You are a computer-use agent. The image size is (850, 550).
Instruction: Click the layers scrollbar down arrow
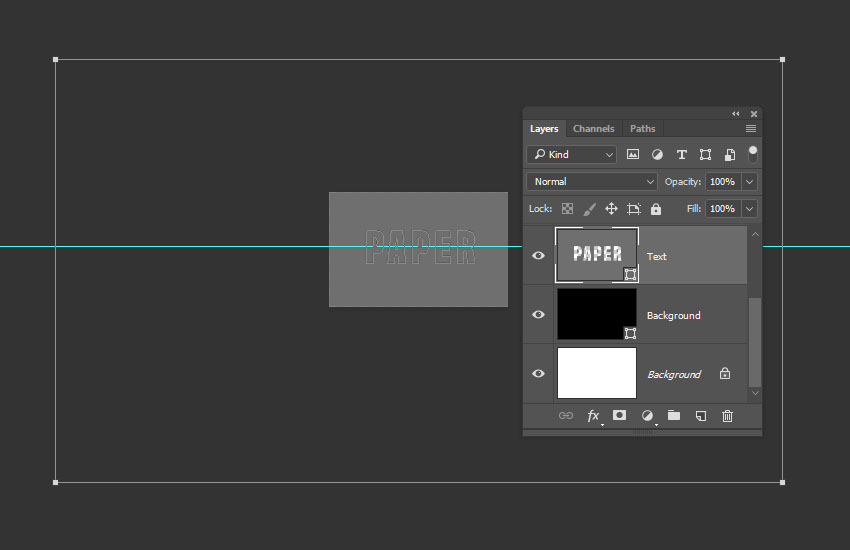[x=755, y=393]
